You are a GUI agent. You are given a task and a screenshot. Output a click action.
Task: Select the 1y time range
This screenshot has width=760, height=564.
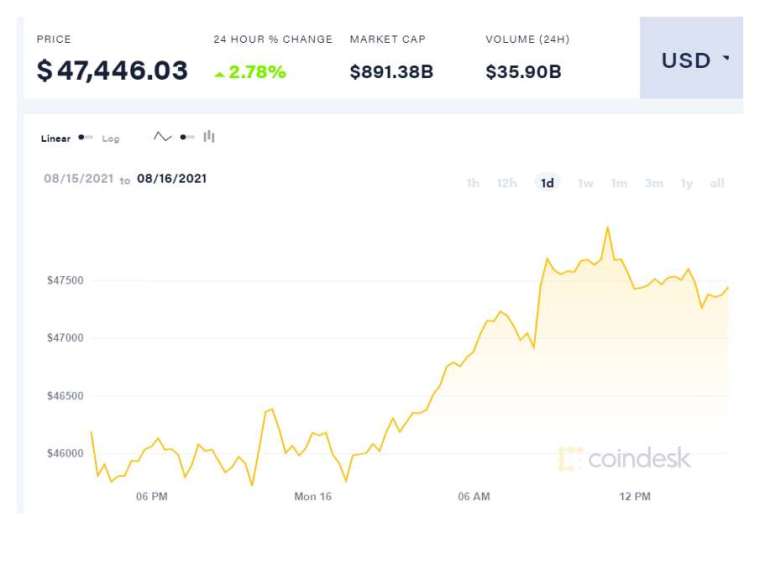tap(686, 183)
